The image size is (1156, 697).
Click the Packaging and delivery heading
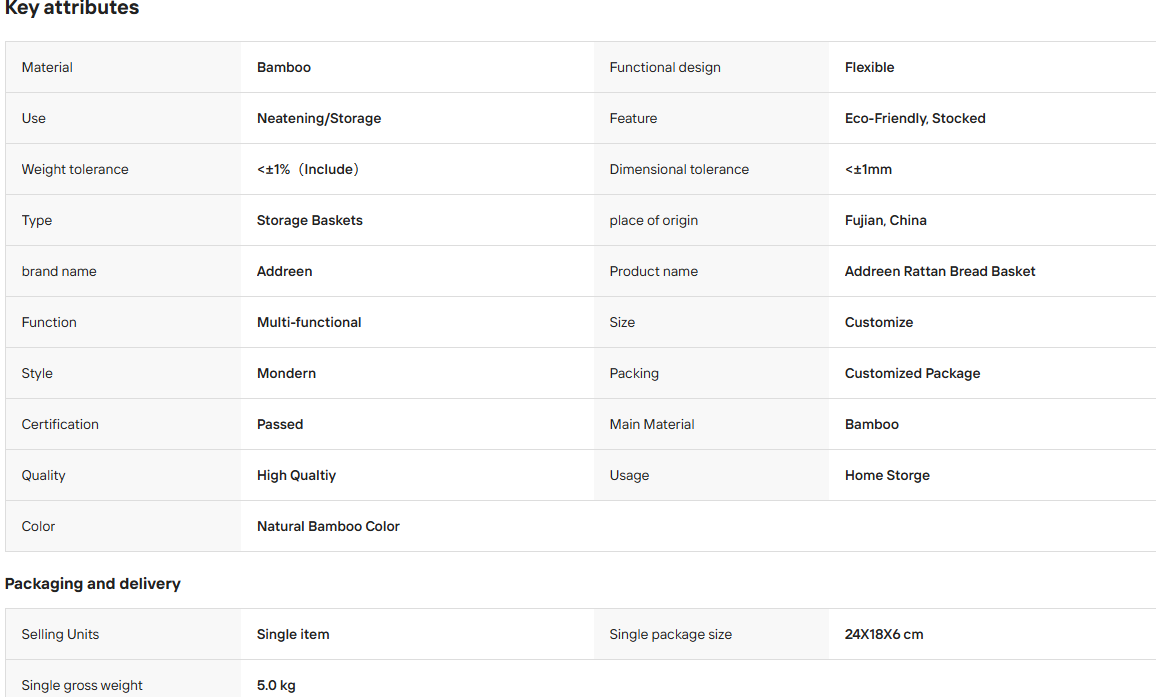[x=93, y=583]
